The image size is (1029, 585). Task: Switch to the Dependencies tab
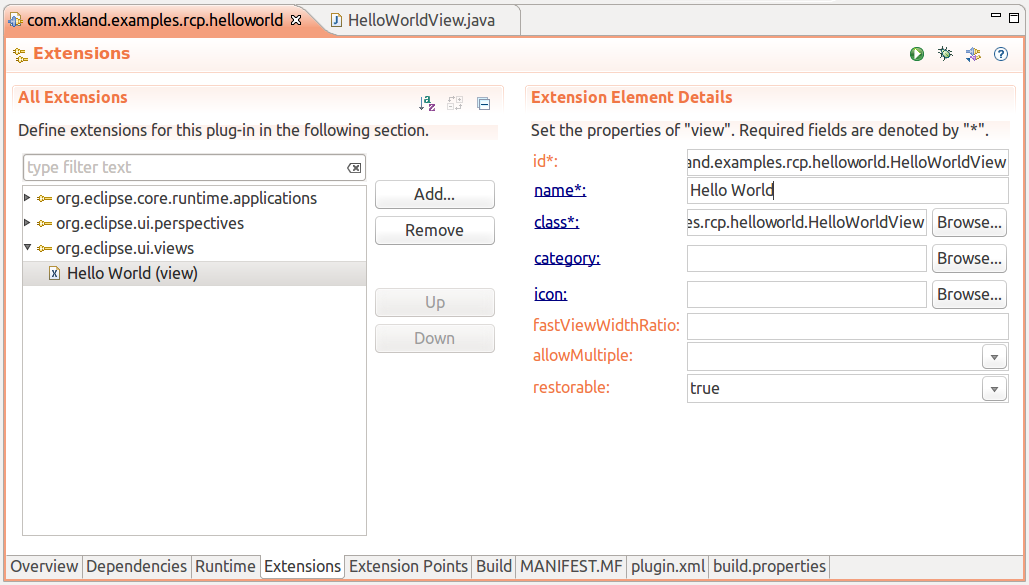coord(136,566)
